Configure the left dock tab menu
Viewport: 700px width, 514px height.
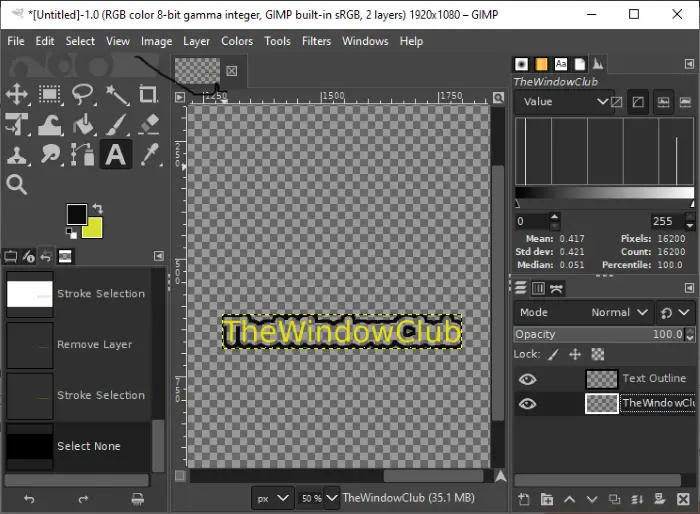(x=159, y=256)
